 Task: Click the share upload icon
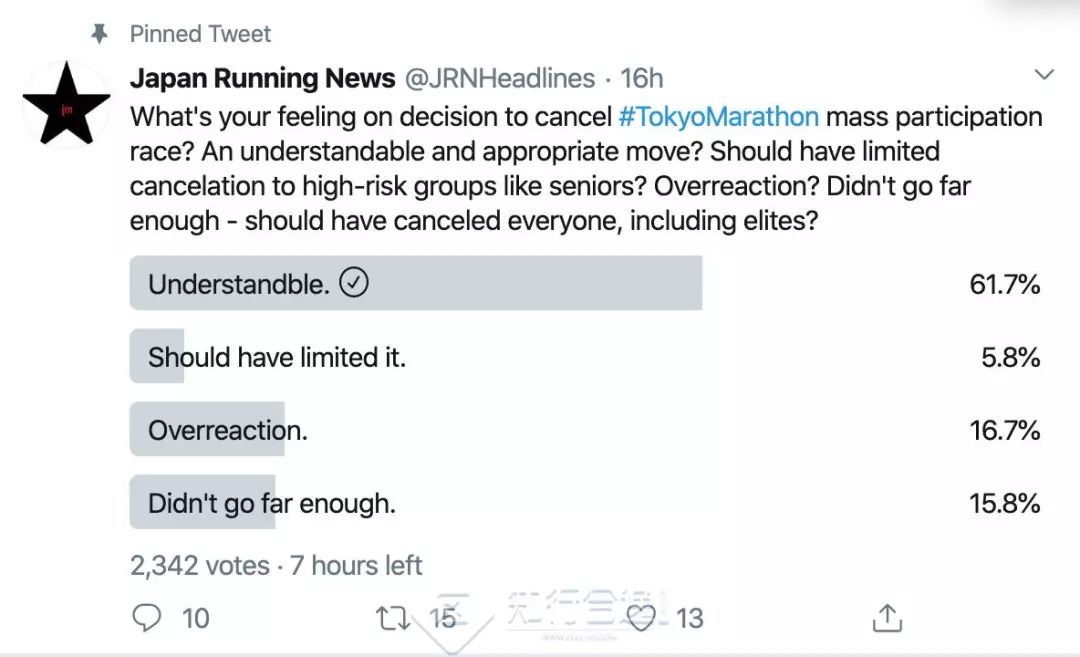887,619
